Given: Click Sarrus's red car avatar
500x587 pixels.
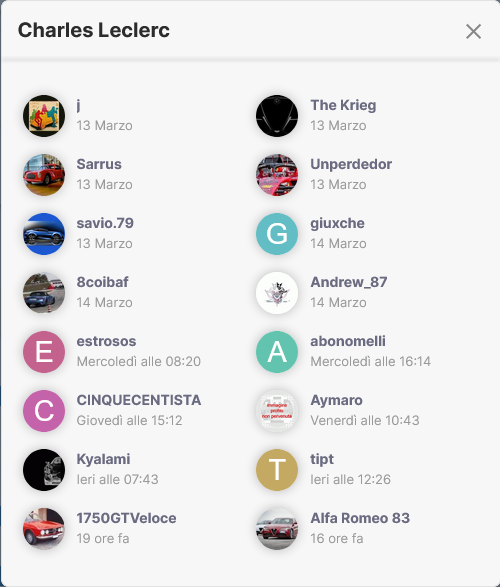Looking at the screenshot, I should coord(44,175).
